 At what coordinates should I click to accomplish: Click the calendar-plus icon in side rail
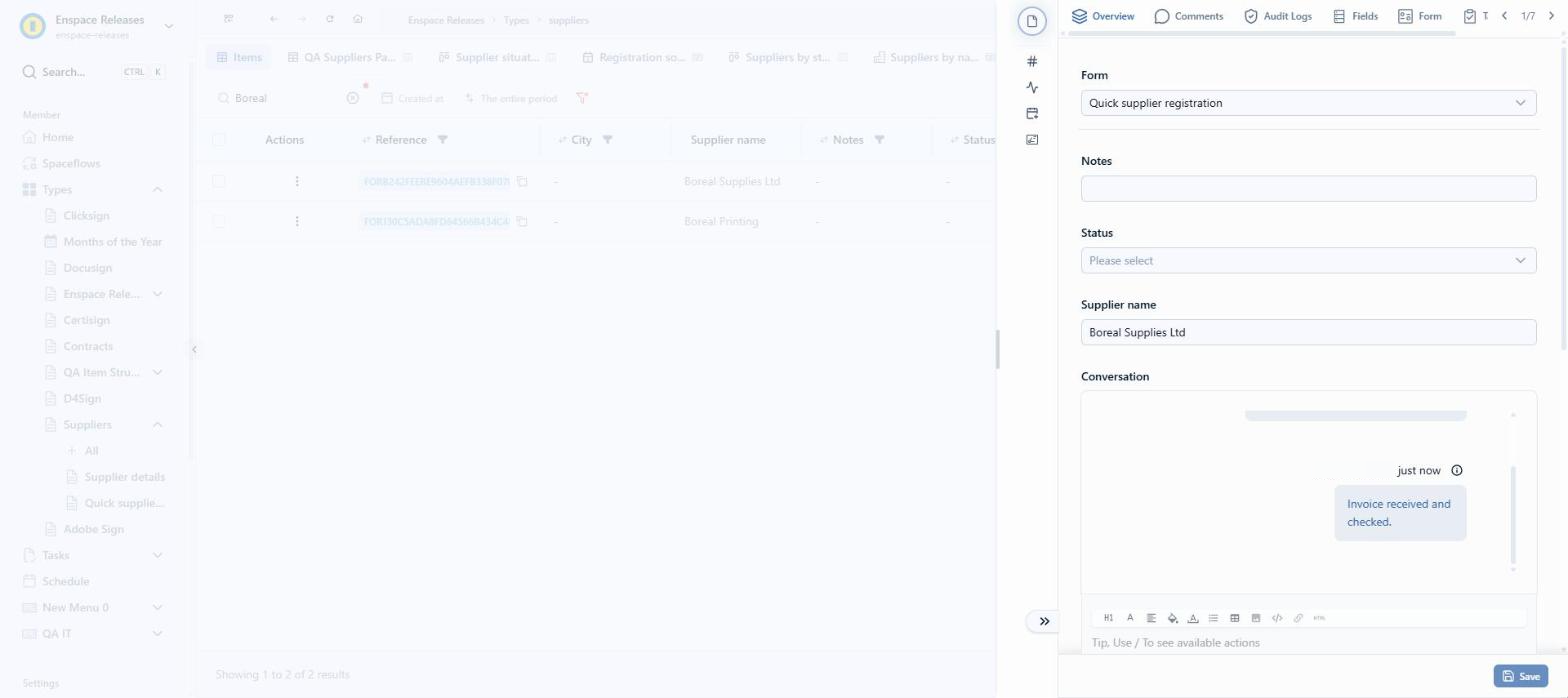(x=1032, y=113)
